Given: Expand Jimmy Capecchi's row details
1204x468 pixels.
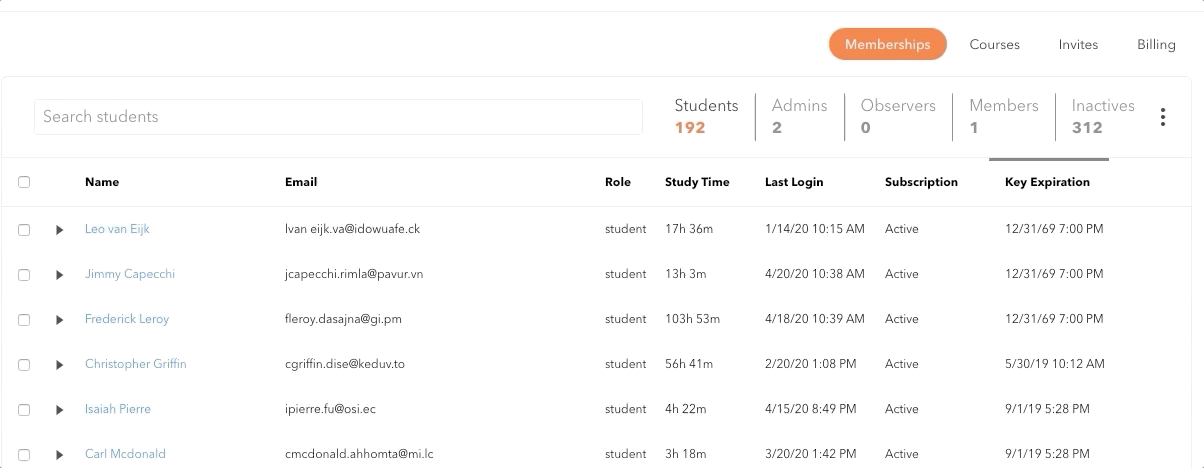Looking at the screenshot, I should 60,275.
